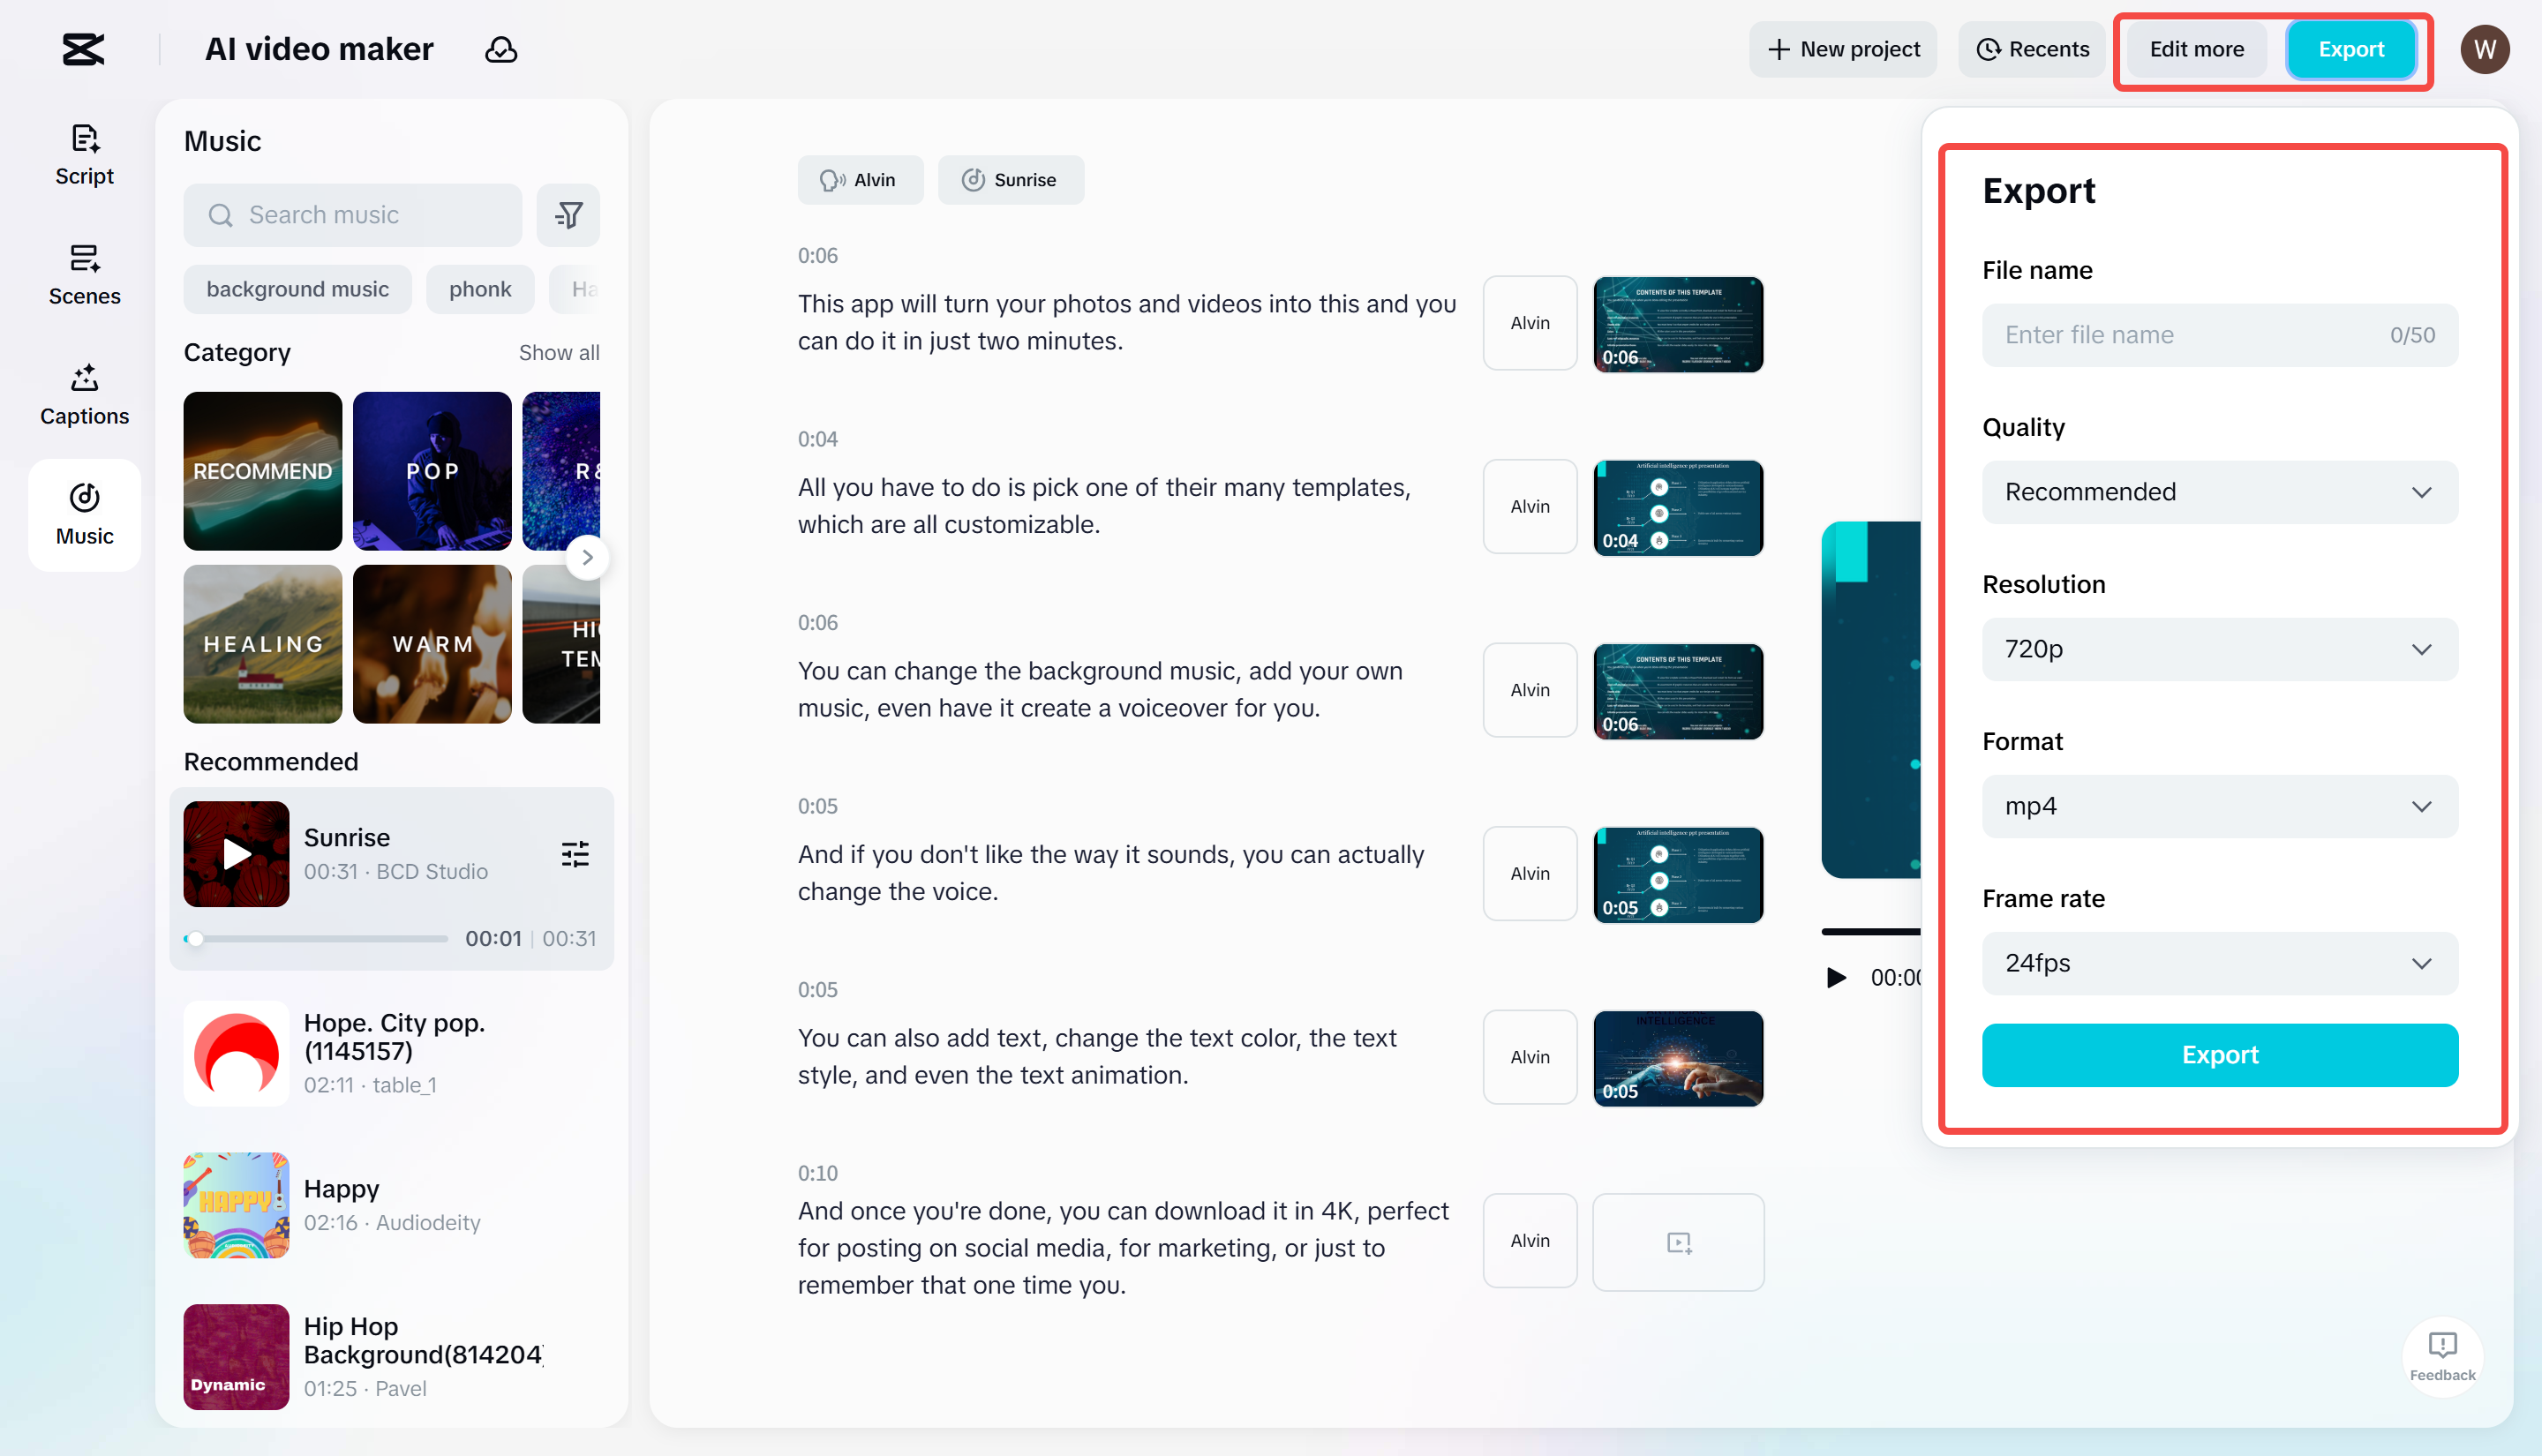Click the CapCut logo
The height and width of the screenshot is (1456, 2542).
[x=83, y=48]
